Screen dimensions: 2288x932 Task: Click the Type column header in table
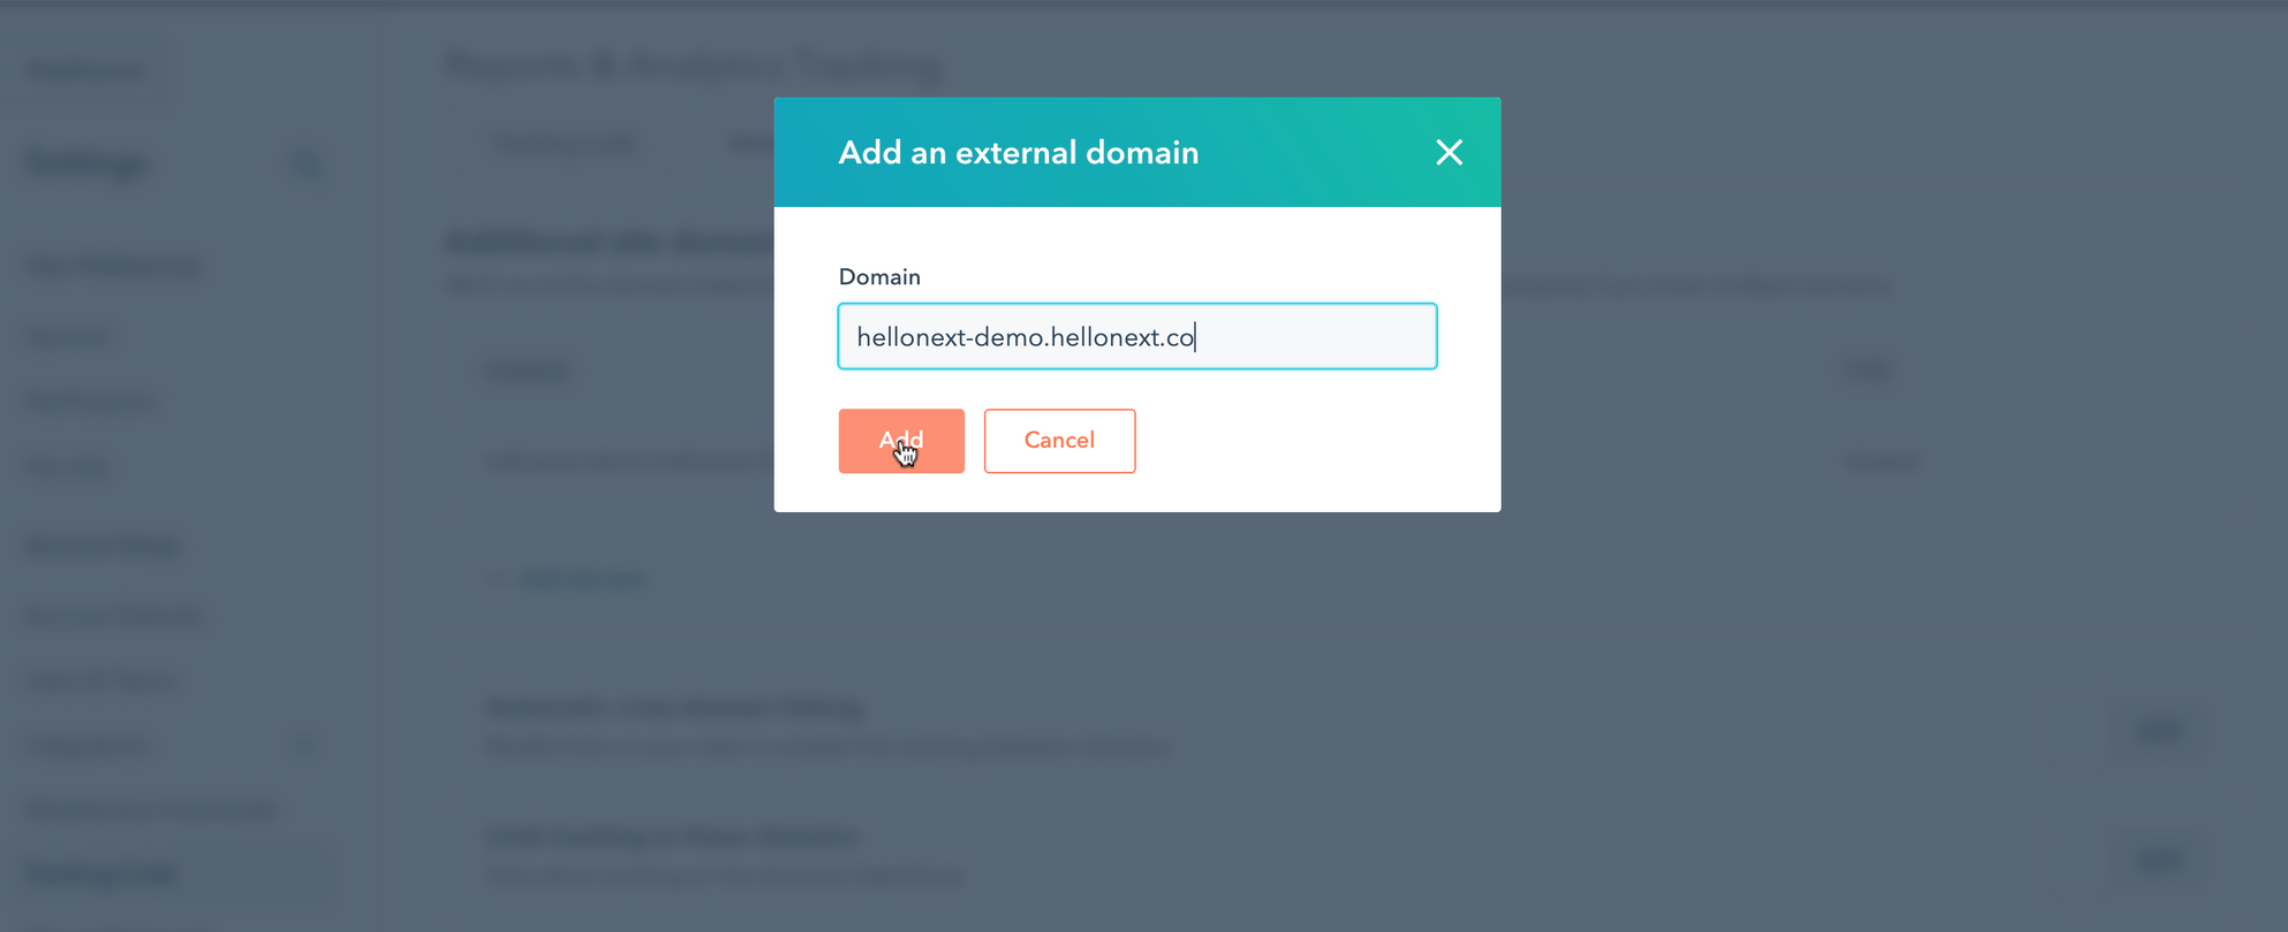pos(1868,370)
